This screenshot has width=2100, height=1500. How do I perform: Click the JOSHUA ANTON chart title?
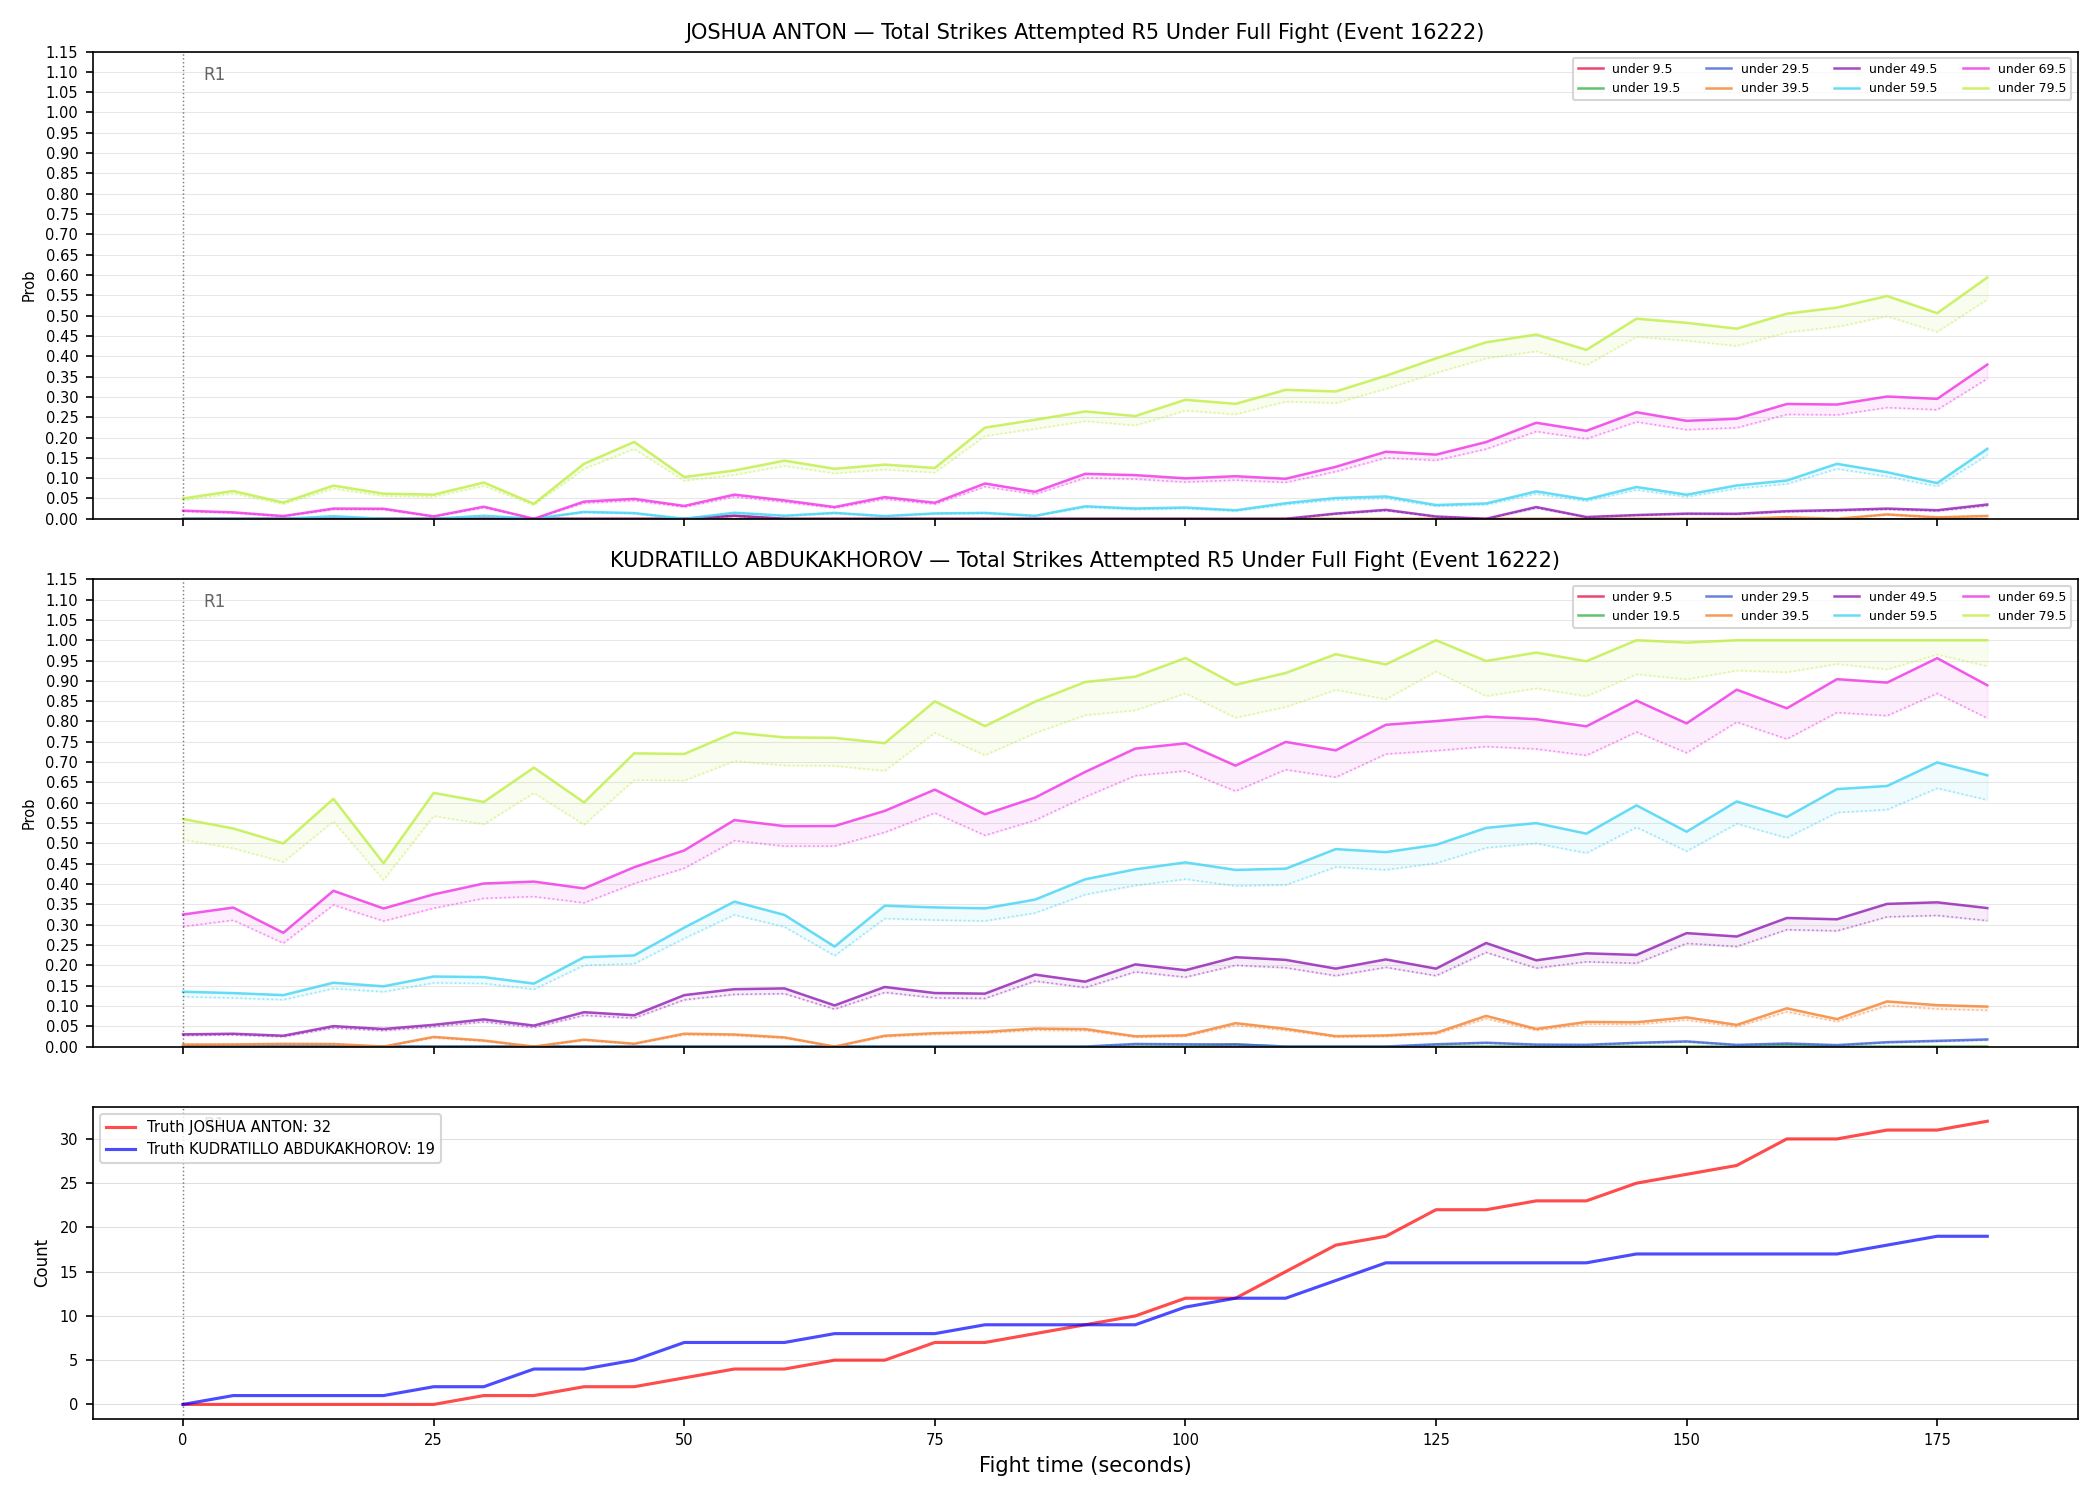point(1084,32)
